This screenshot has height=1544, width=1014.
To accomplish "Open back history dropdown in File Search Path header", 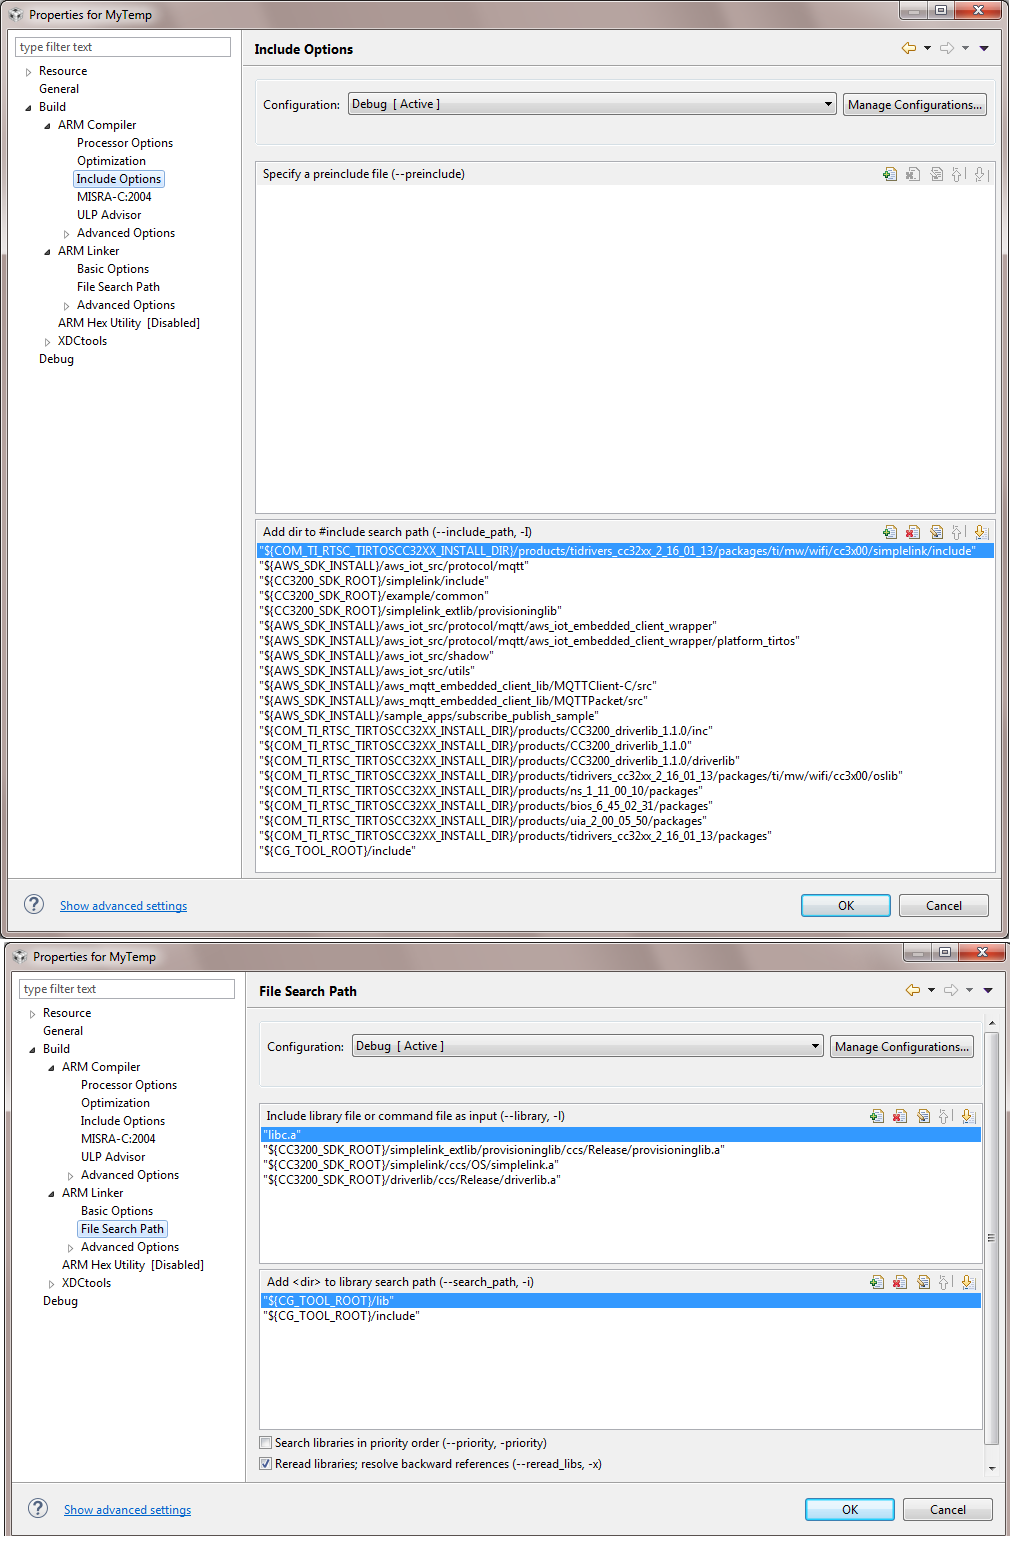I will [931, 990].
